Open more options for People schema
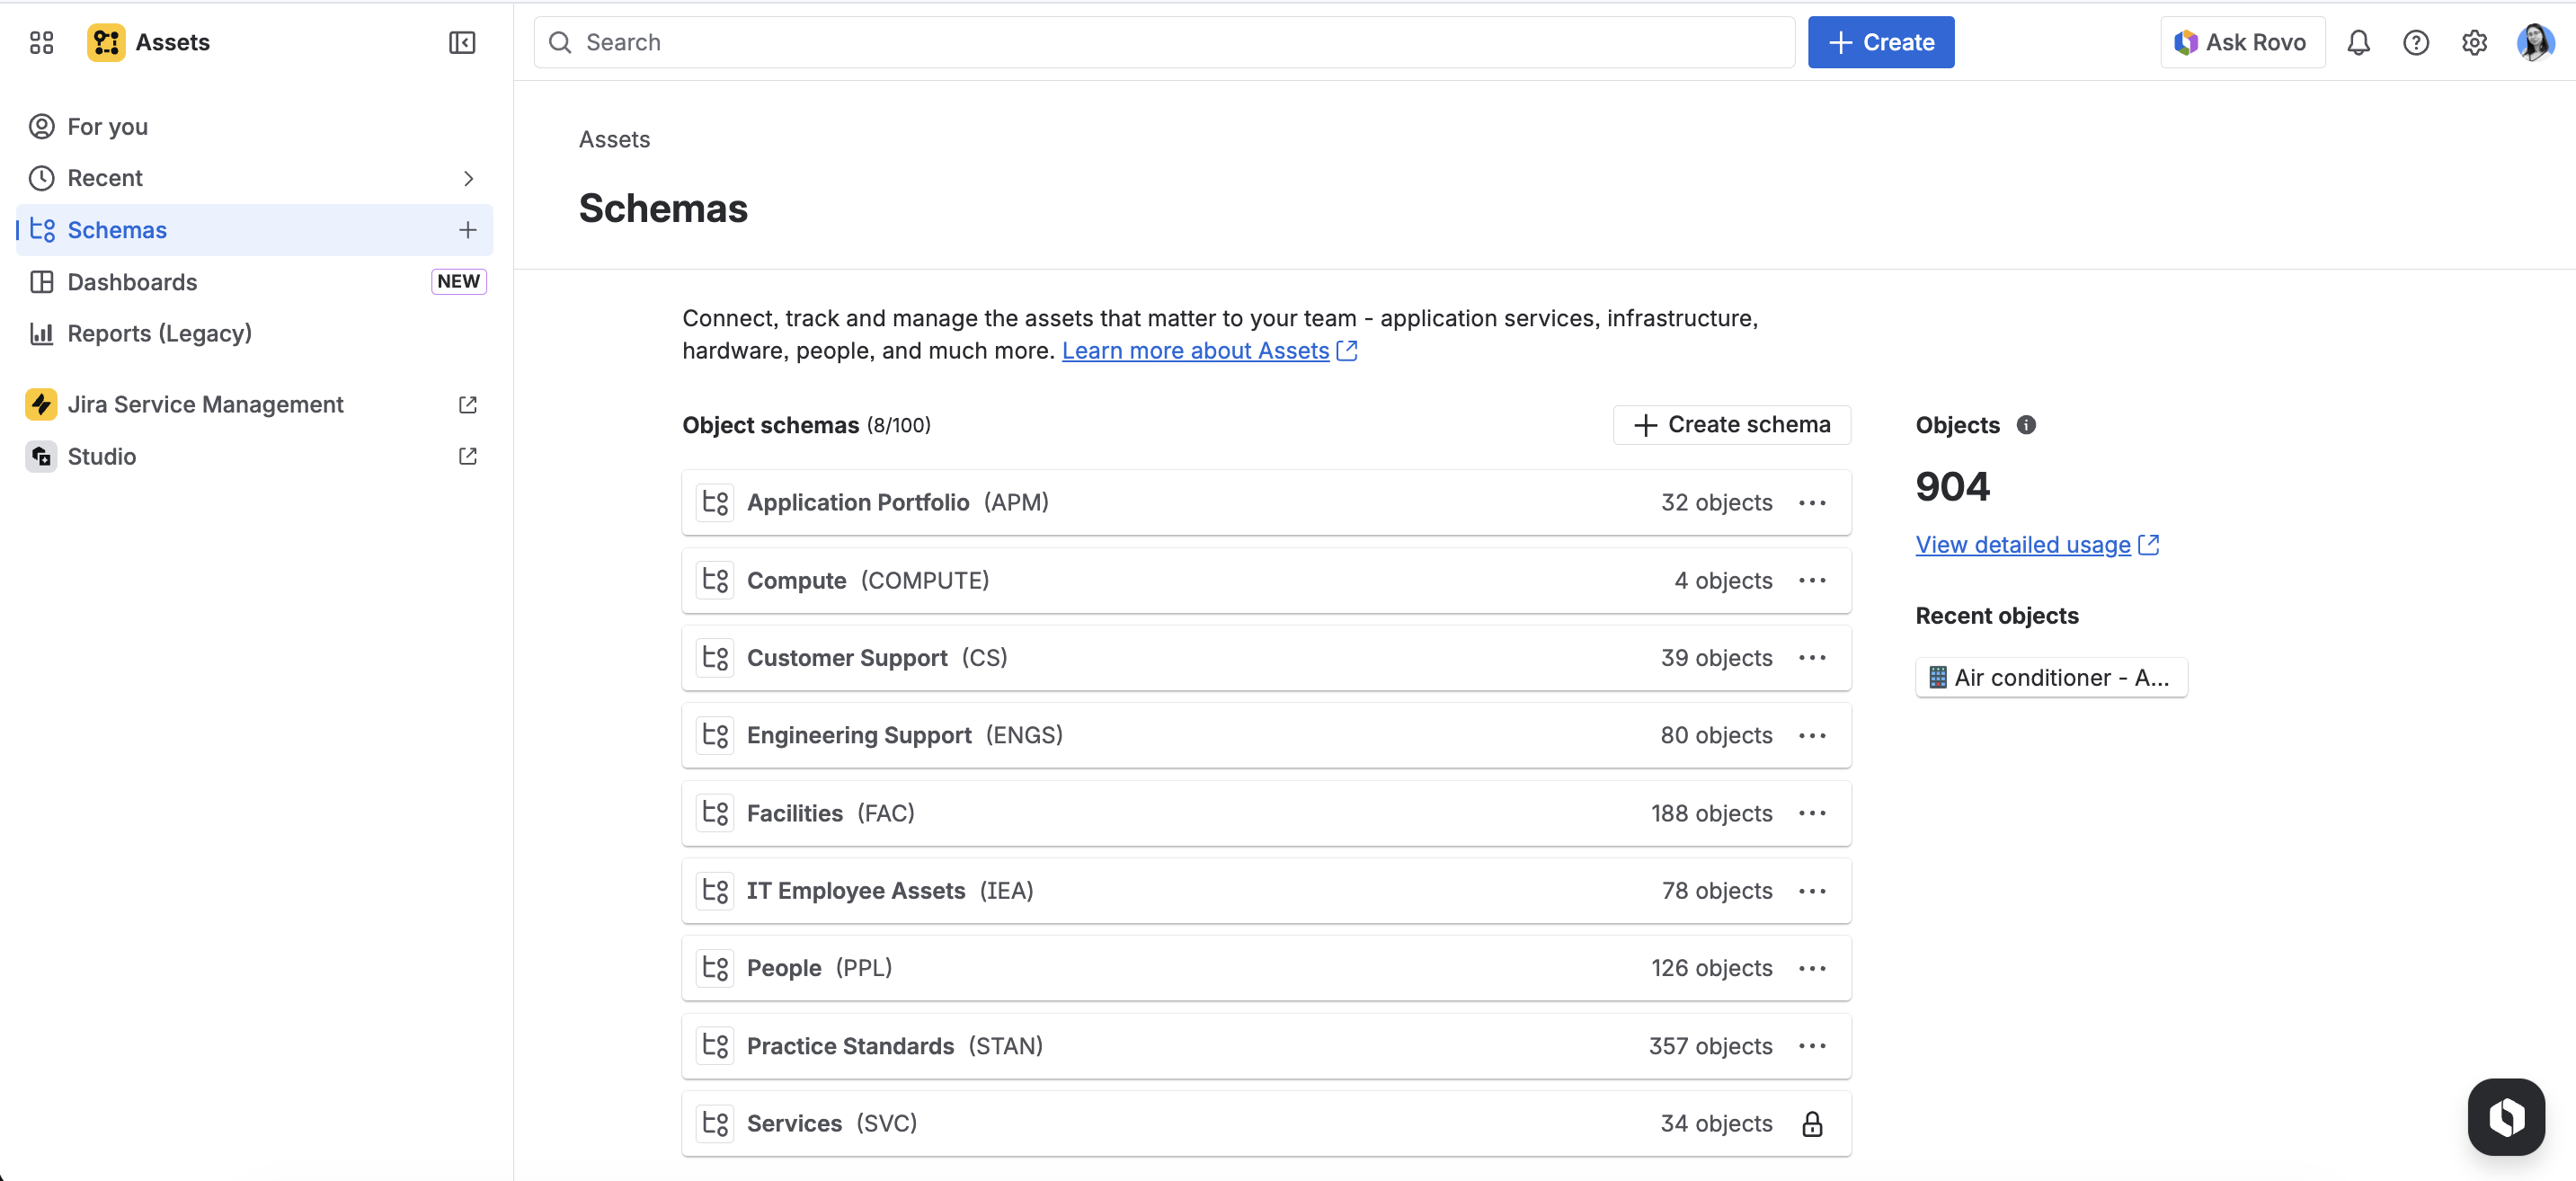The height and width of the screenshot is (1181, 2576). [x=1811, y=968]
